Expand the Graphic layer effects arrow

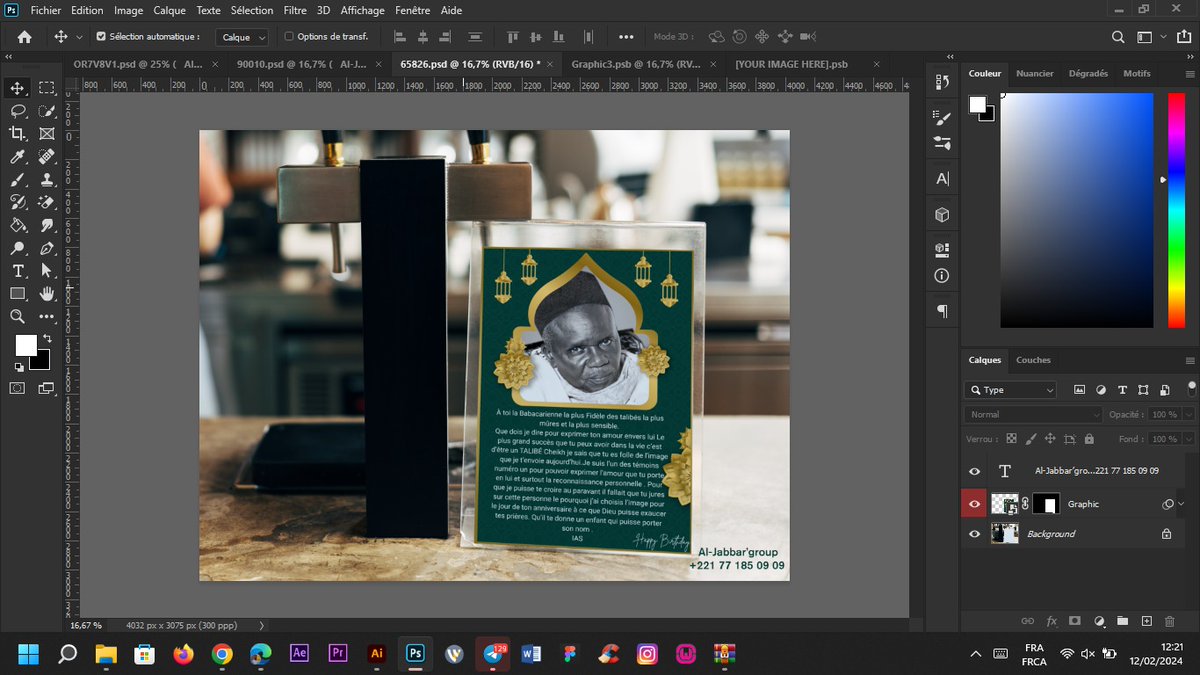coord(1181,505)
